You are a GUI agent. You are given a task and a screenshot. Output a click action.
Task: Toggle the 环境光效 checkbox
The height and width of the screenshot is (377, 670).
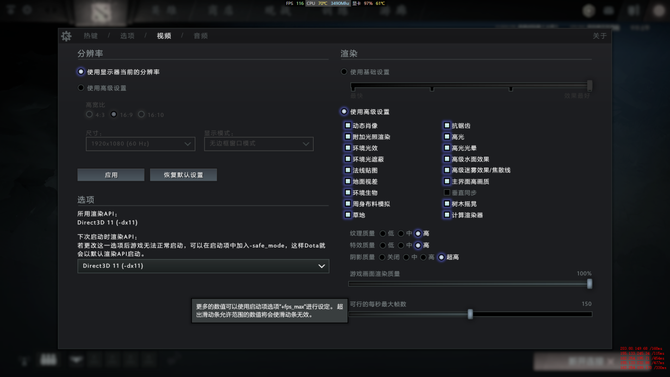[x=347, y=148]
